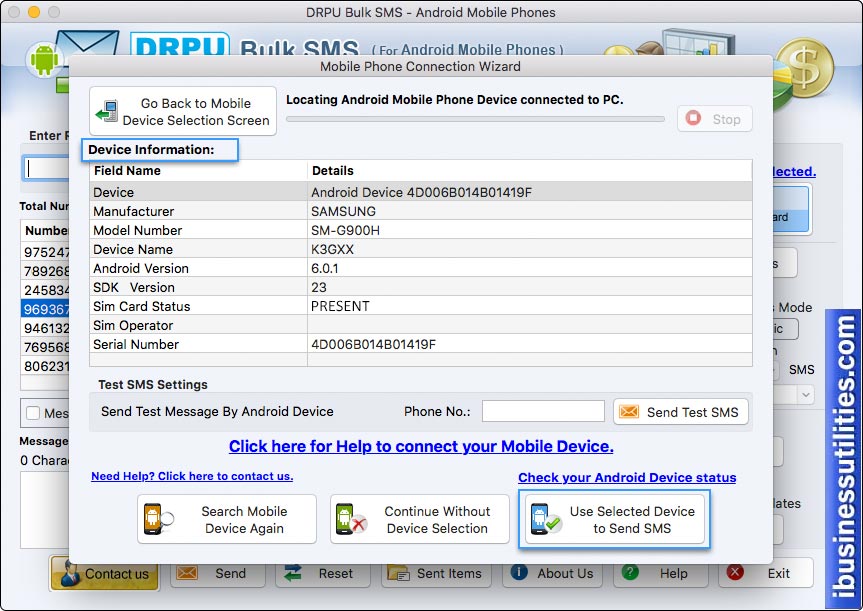
Task: Click the Exit button in main window
Action: (766, 574)
